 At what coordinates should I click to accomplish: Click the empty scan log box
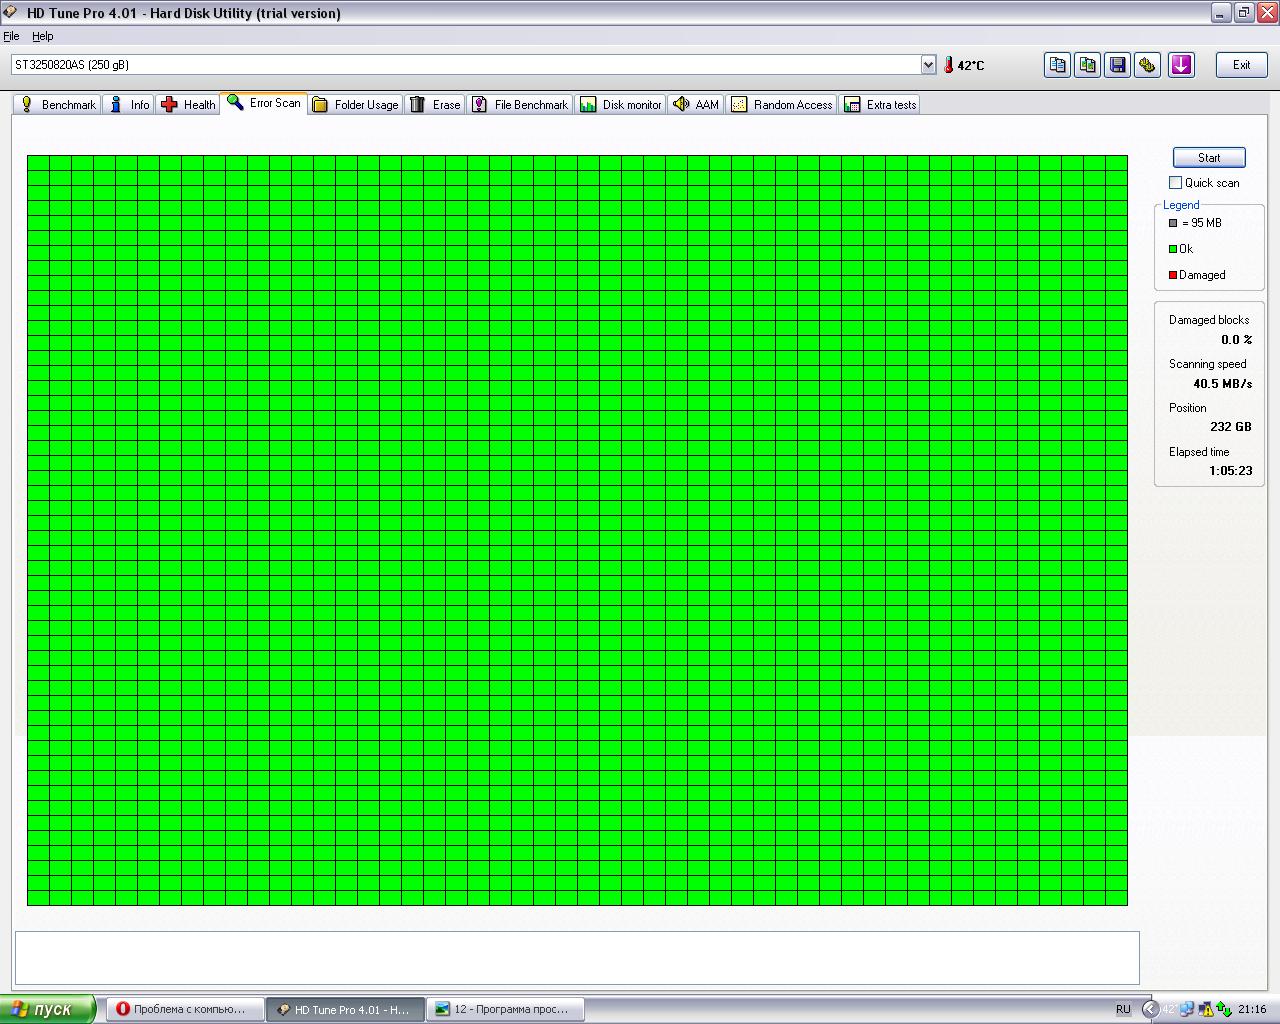coord(577,958)
